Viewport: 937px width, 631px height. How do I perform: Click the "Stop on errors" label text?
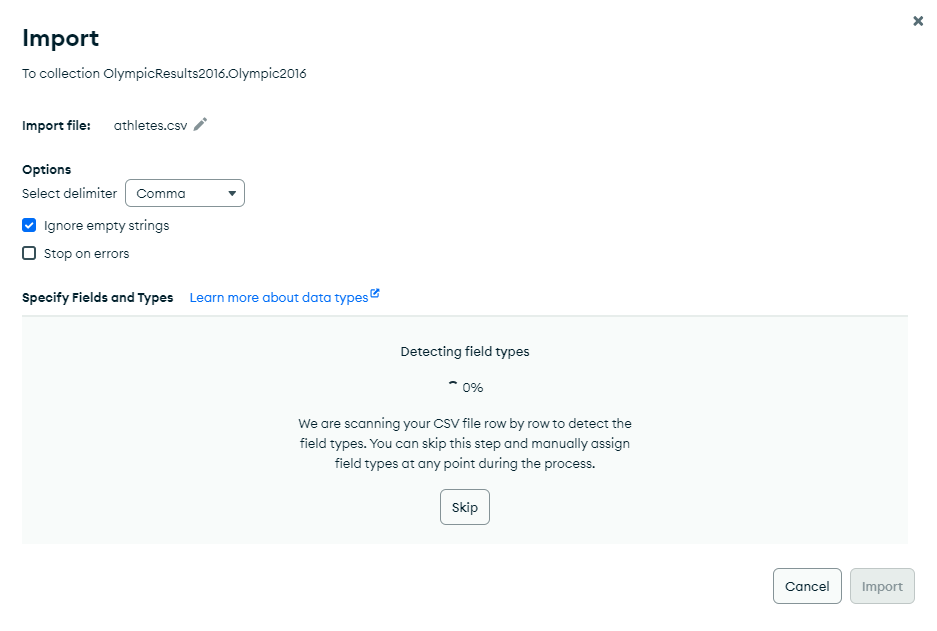pyautogui.click(x=86, y=253)
